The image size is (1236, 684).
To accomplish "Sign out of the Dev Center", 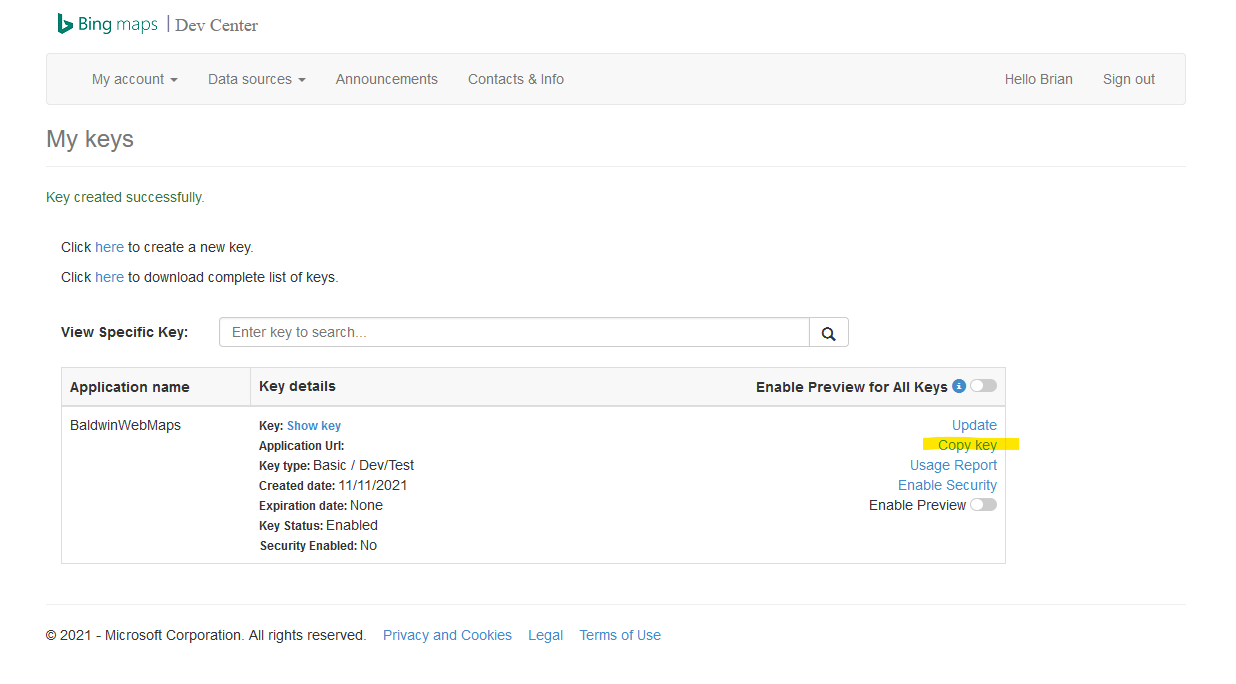I will click(1128, 79).
